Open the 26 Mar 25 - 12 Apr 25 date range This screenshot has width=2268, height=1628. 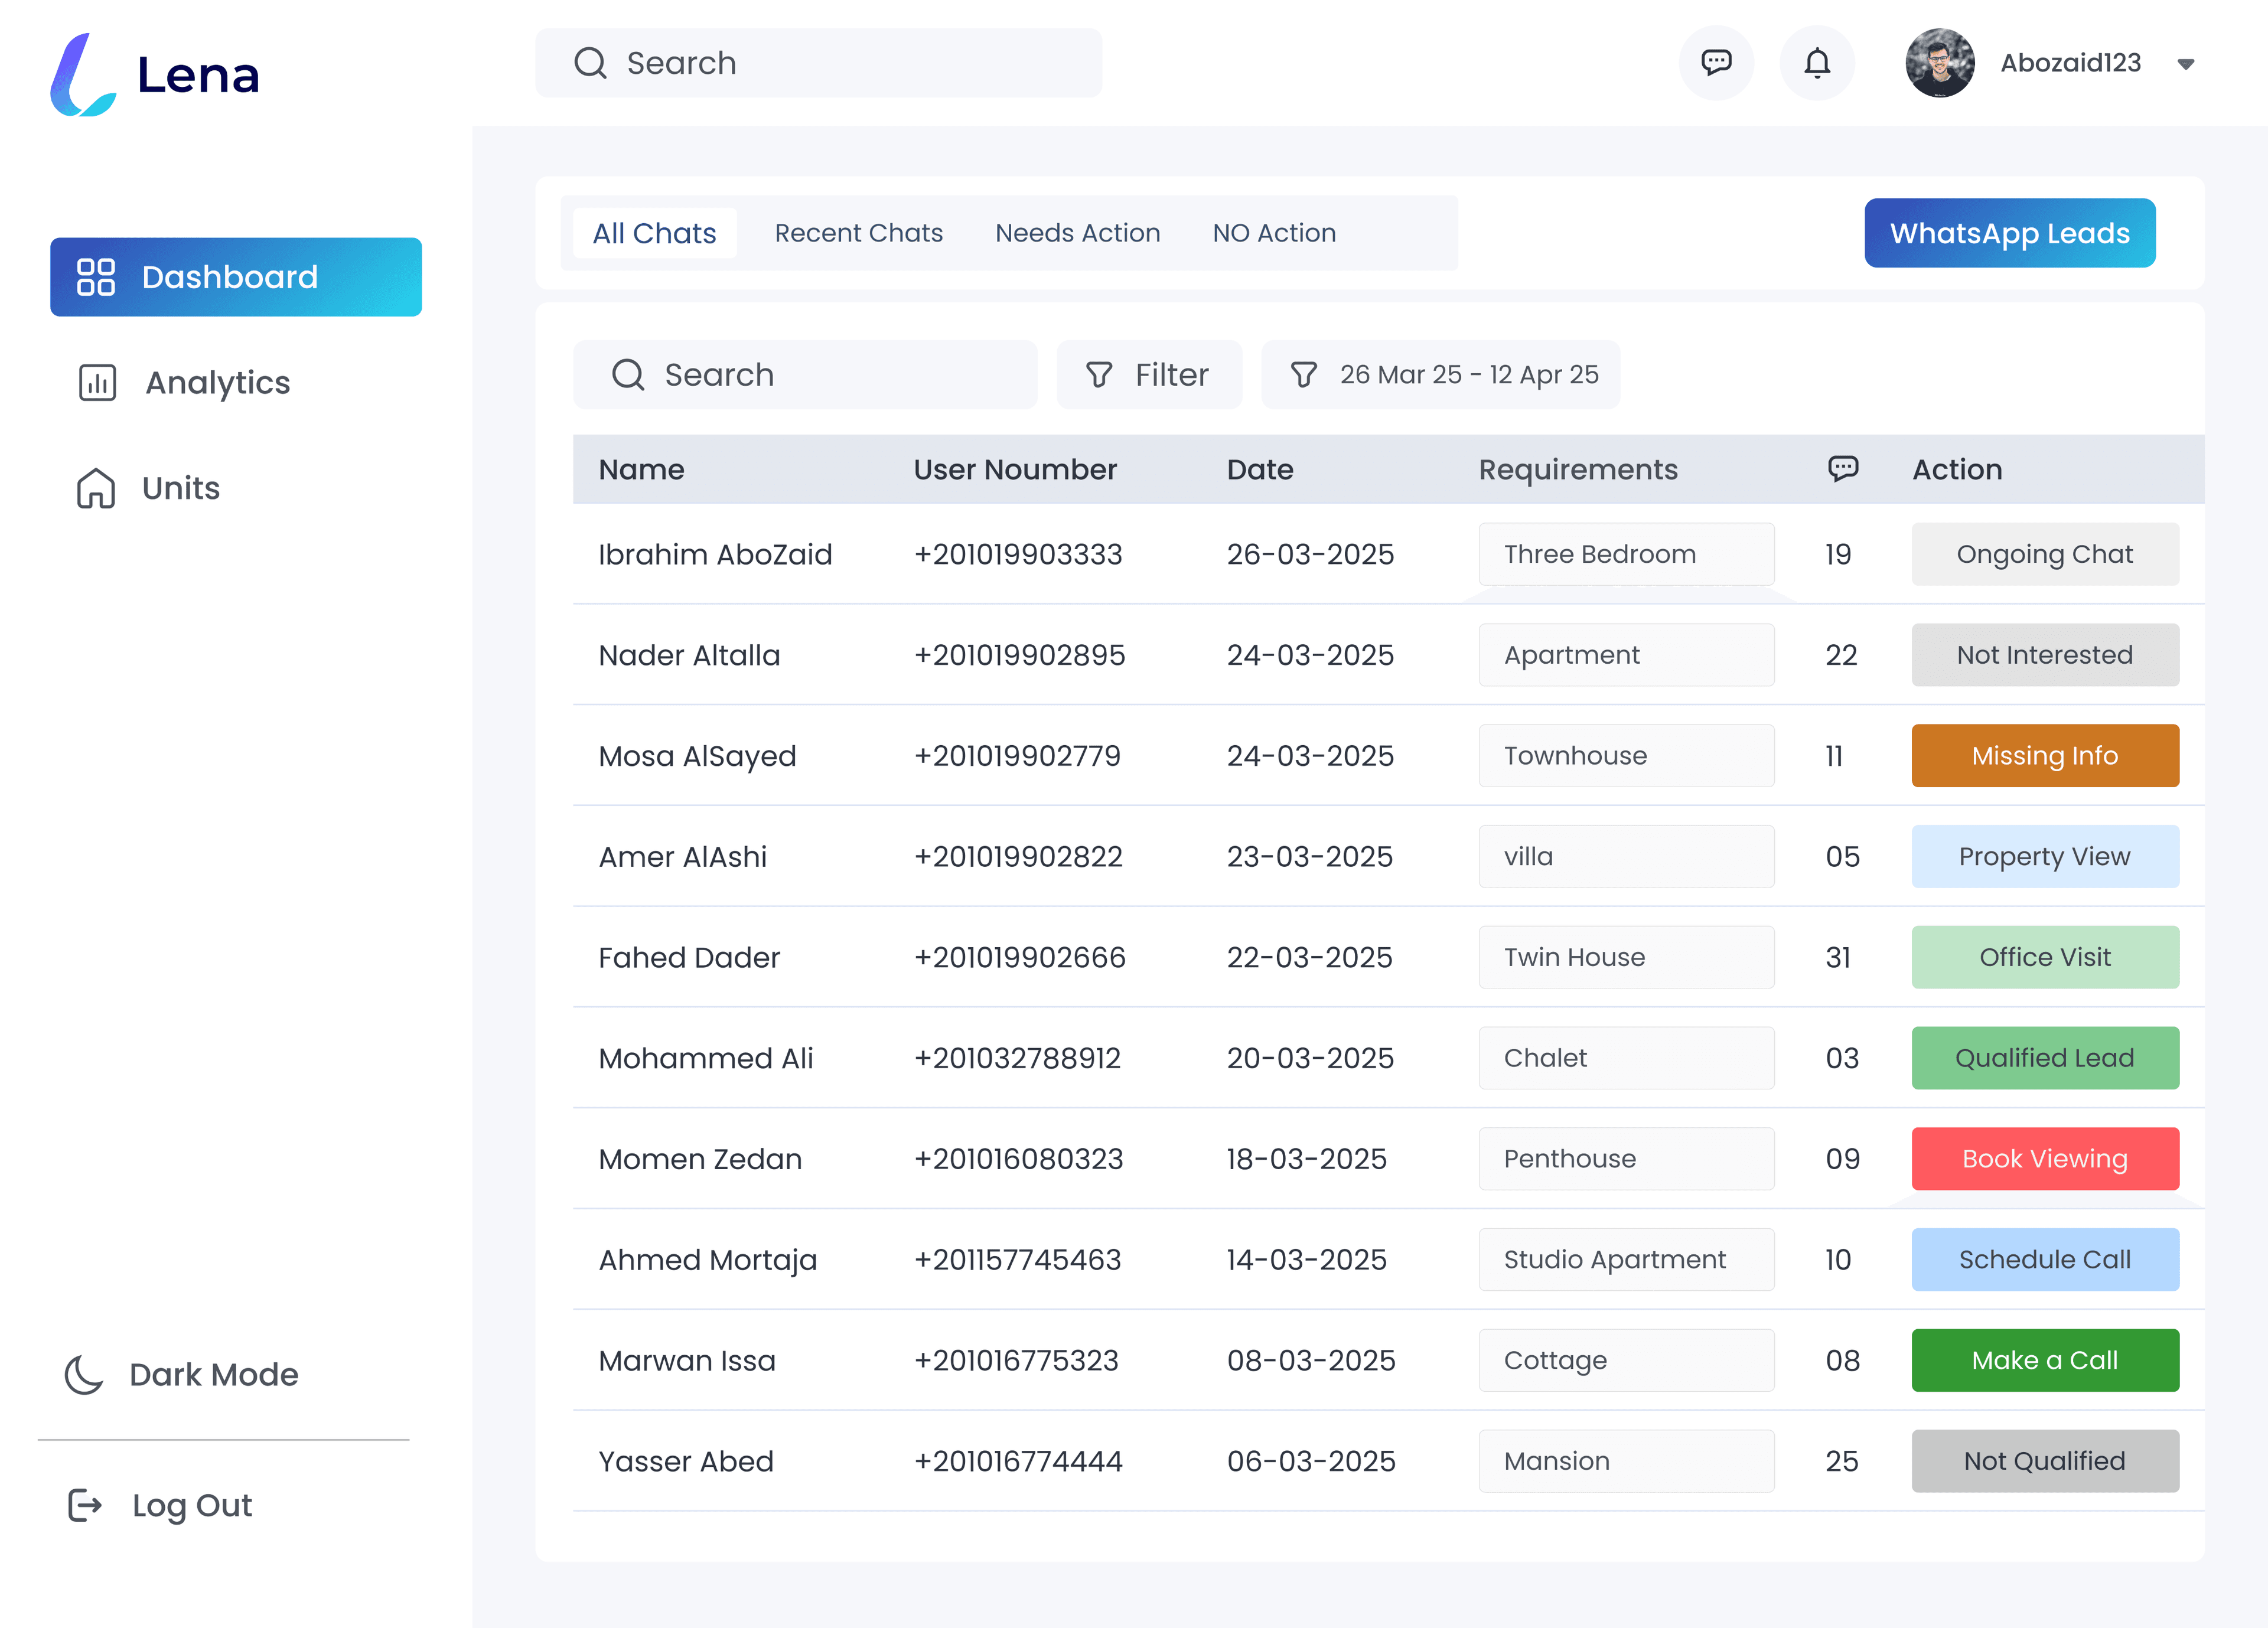tap(1441, 375)
